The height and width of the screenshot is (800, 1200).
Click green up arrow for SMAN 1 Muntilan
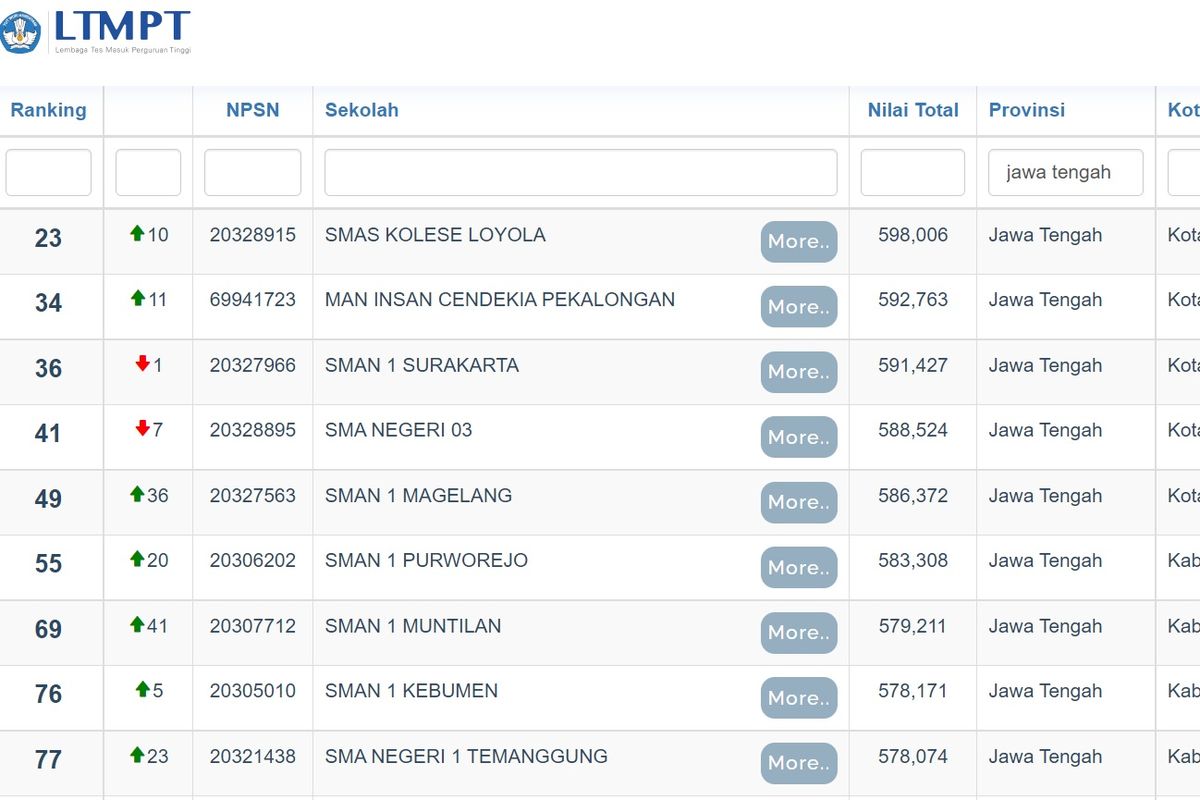pyautogui.click(x=137, y=625)
